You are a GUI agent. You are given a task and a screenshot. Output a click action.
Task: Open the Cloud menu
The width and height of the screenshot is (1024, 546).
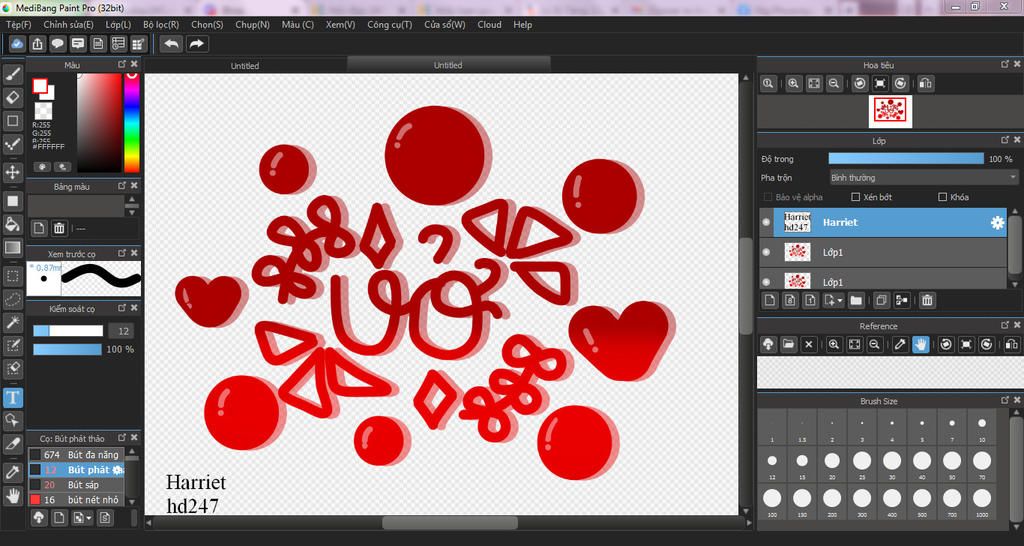click(489, 25)
